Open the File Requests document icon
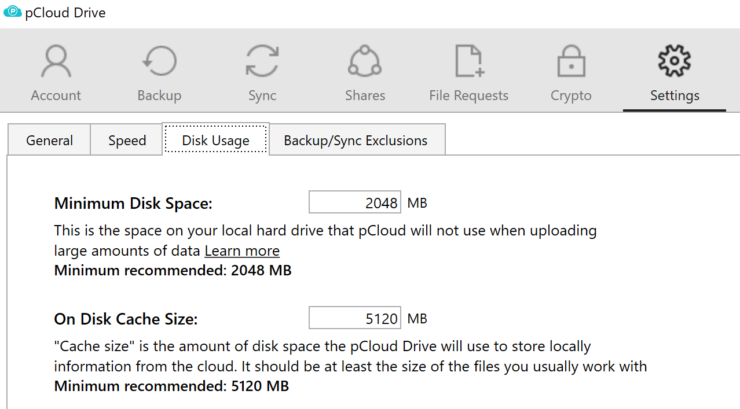 pos(469,61)
